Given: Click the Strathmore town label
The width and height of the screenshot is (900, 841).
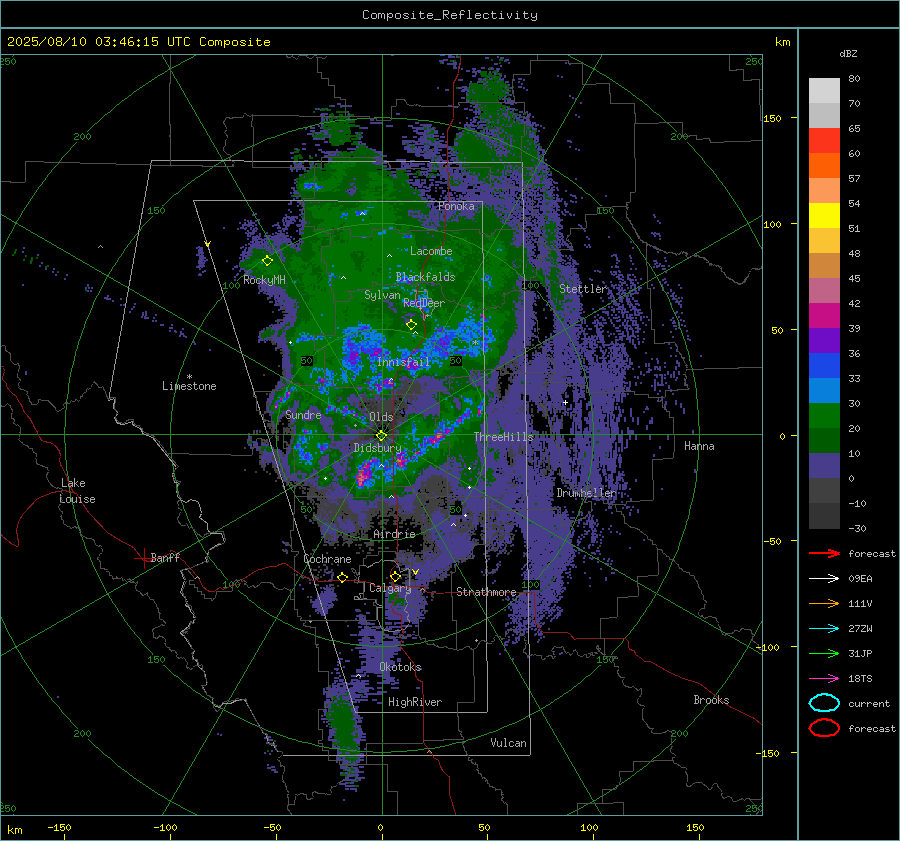Looking at the screenshot, I should tap(486, 592).
